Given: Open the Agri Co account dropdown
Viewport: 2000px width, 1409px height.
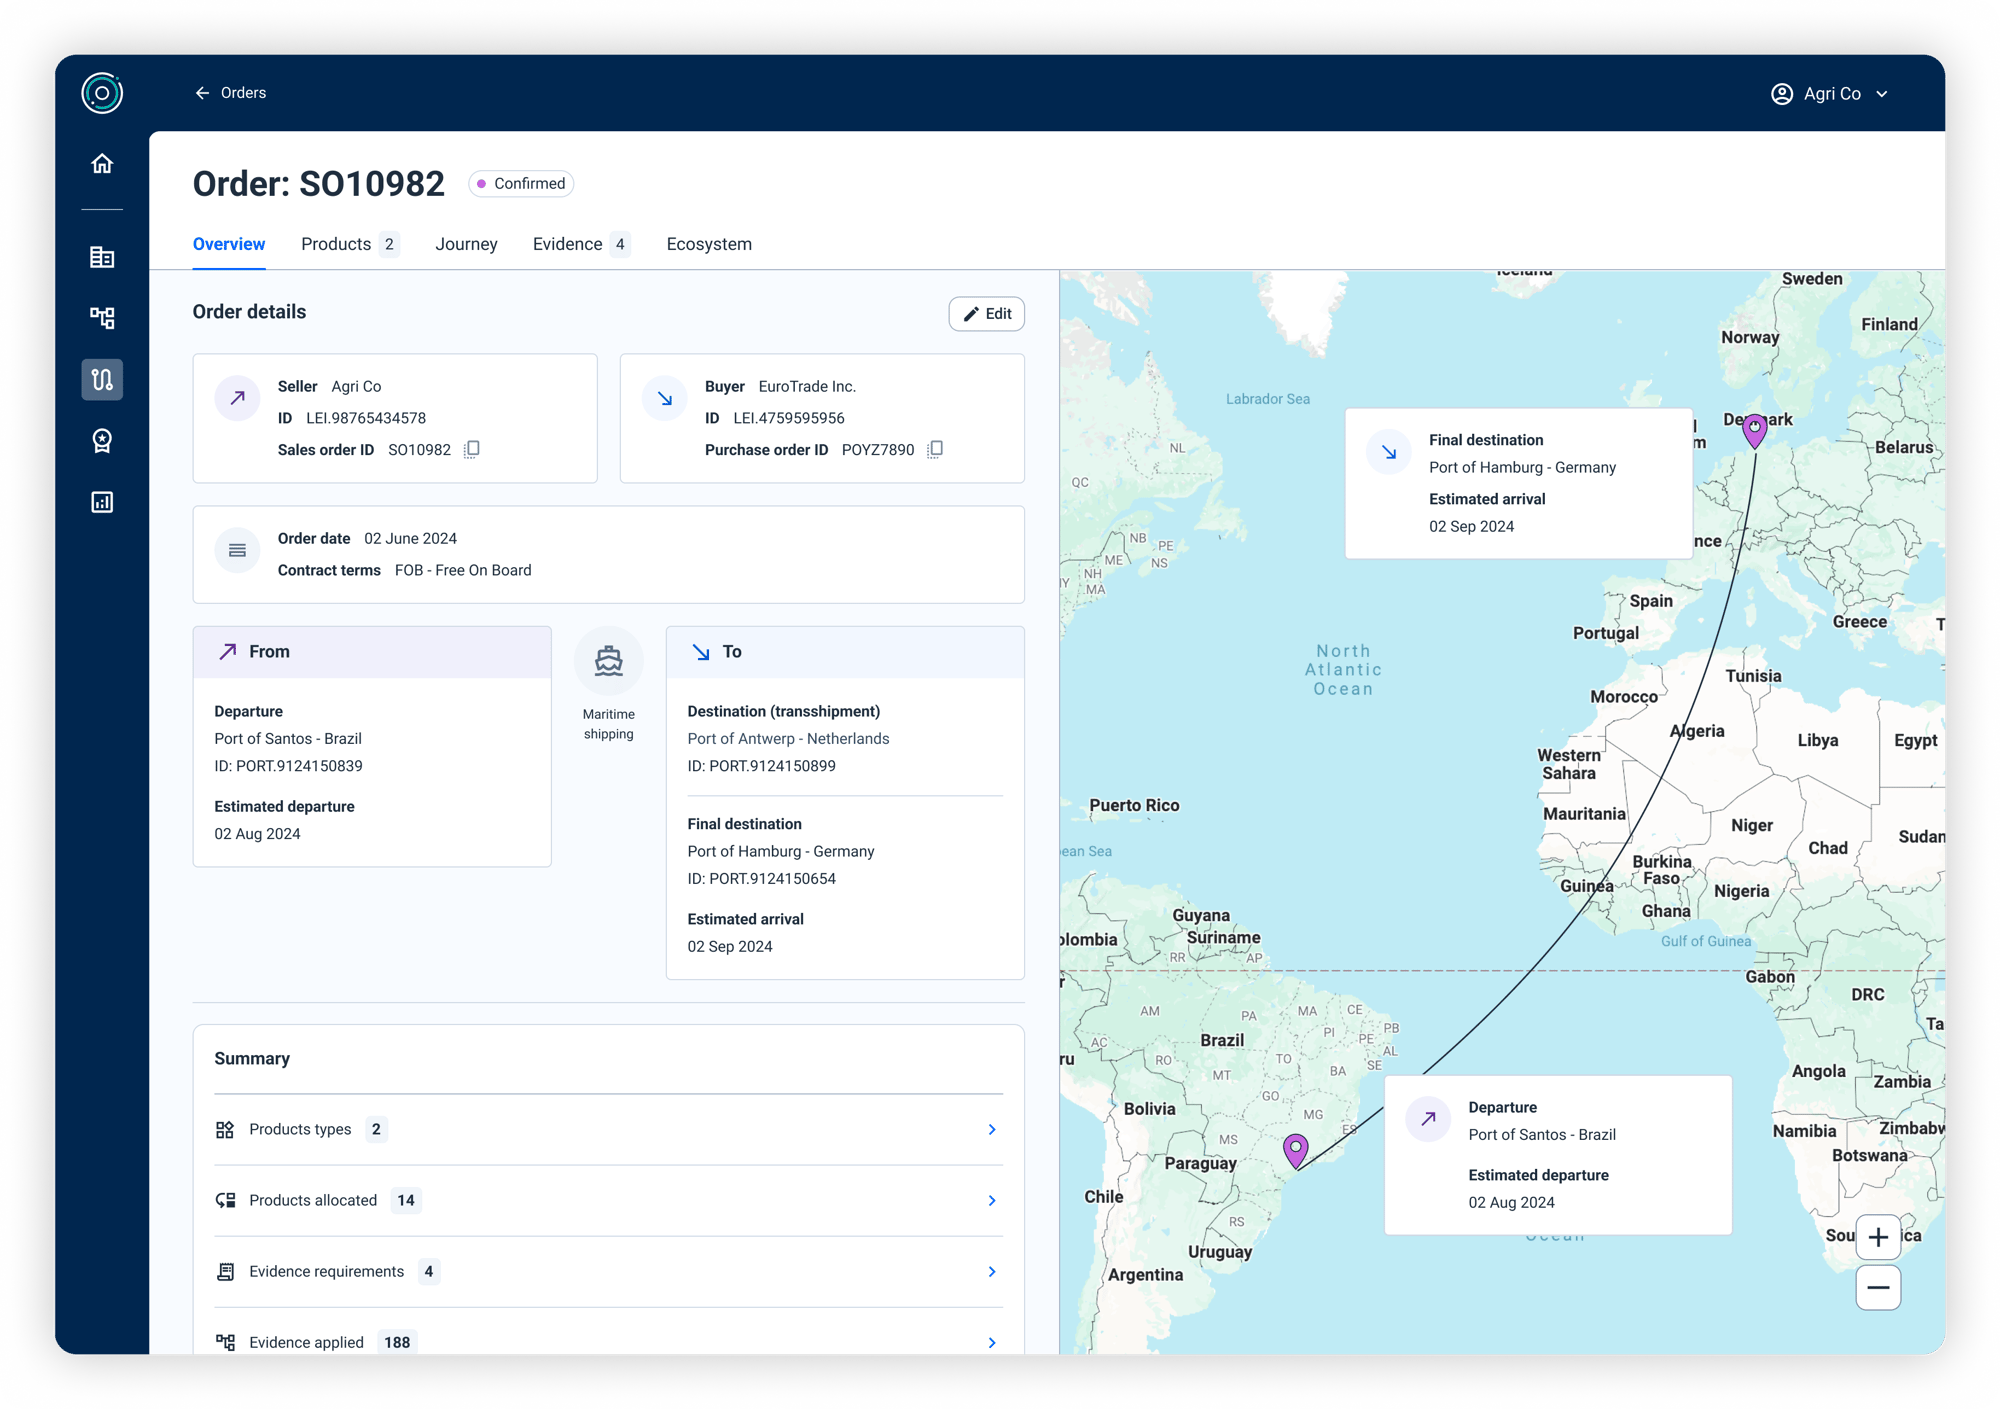Looking at the screenshot, I should click(x=1829, y=94).
